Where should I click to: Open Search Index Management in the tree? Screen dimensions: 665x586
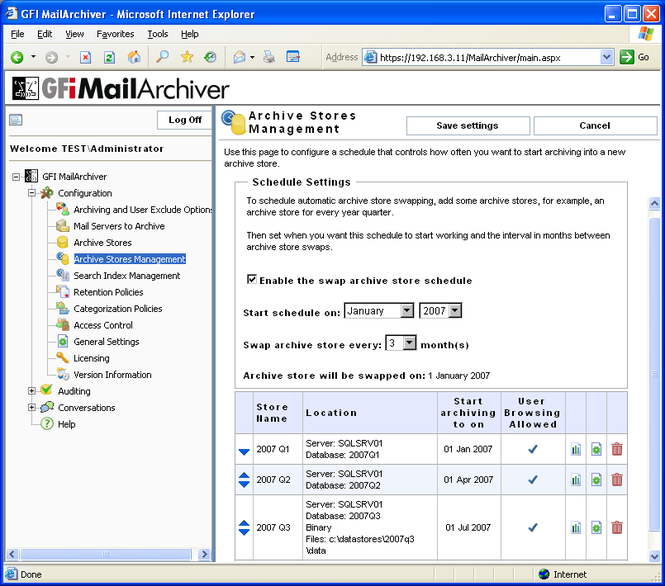coord(127,276)
